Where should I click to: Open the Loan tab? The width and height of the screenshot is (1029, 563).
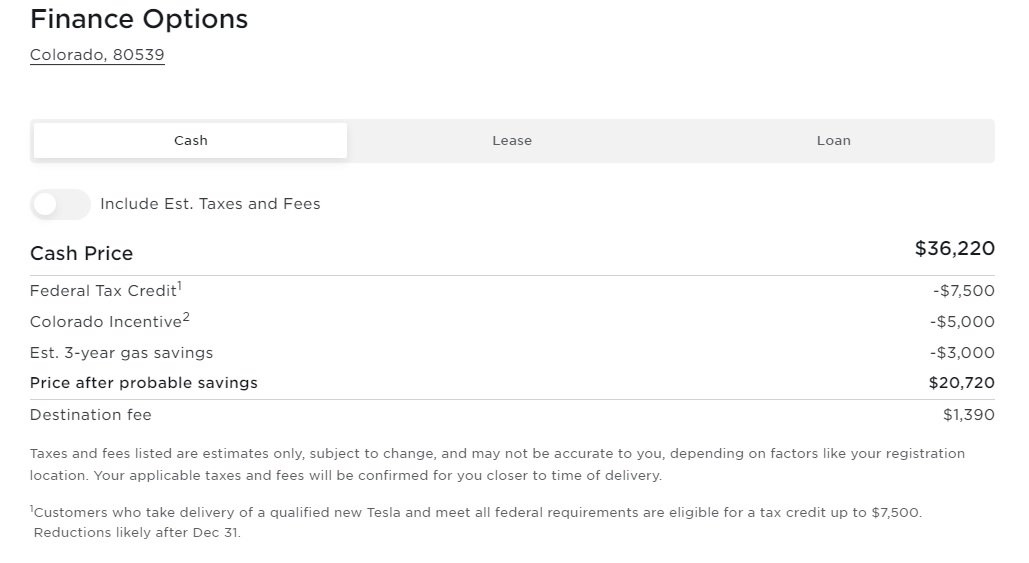coord(833,141)
